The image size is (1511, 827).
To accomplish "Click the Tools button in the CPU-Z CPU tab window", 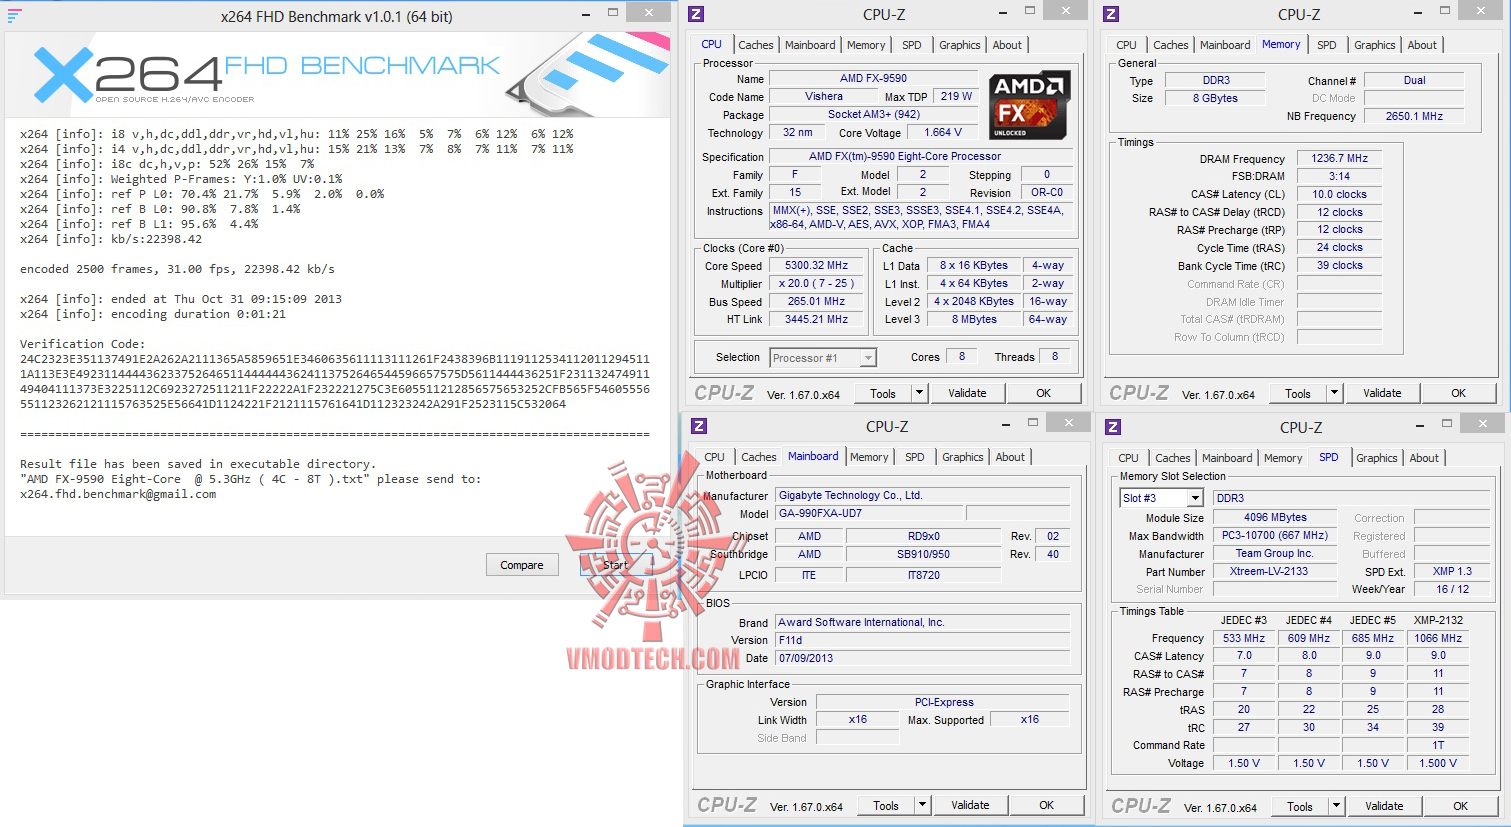I will tap(883, 393).
